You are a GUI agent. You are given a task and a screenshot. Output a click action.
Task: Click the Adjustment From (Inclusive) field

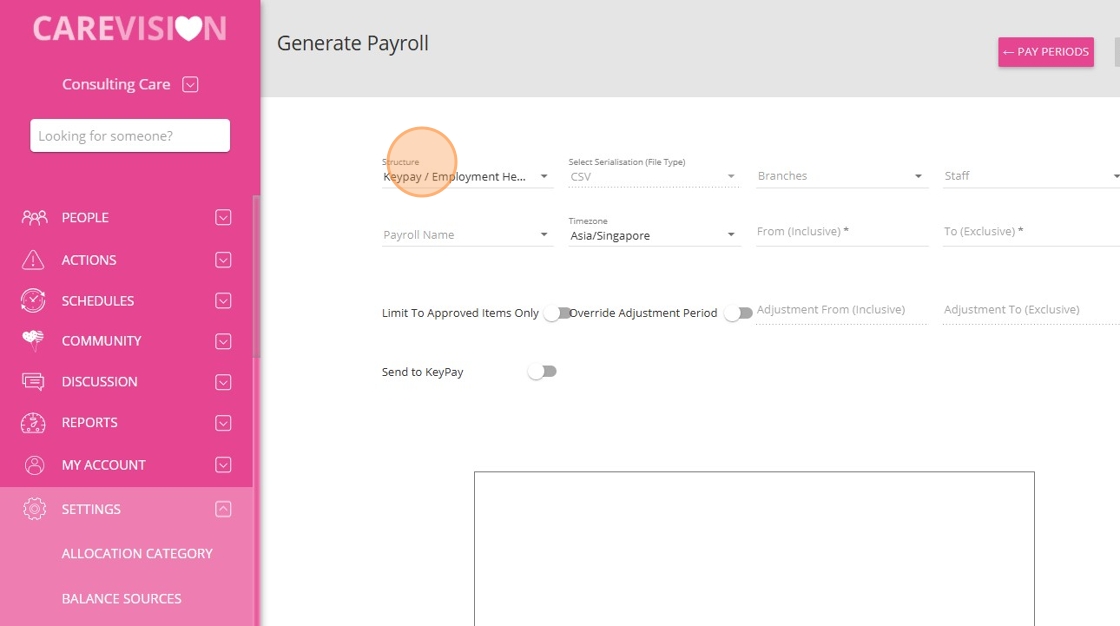point(841,310)
